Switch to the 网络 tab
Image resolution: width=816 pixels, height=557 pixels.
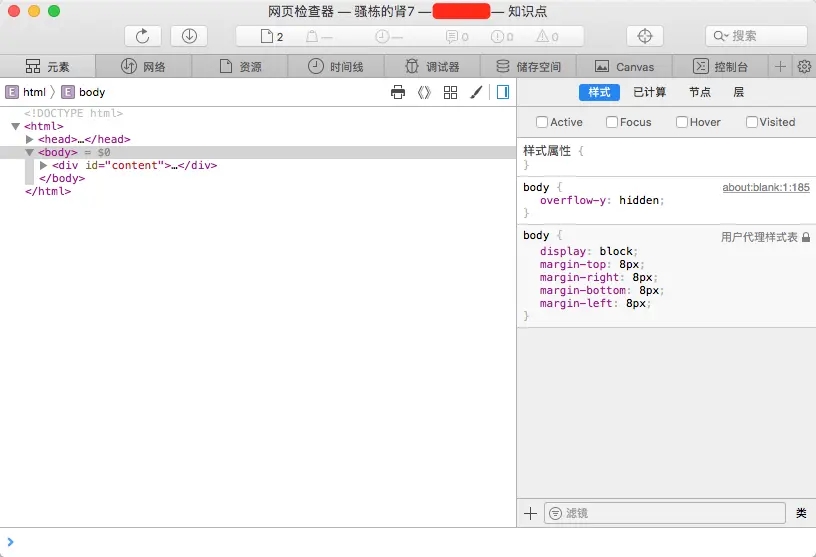tap(144, 67)
